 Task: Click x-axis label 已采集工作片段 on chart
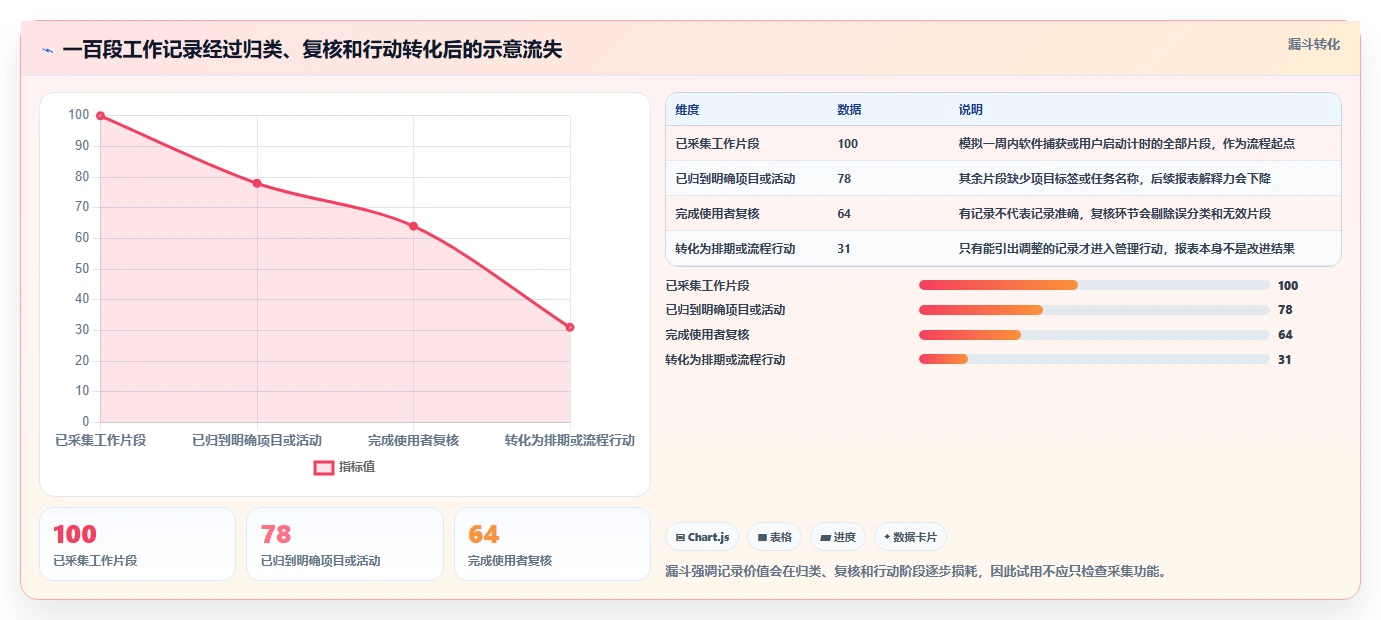(x=100, y=440)
